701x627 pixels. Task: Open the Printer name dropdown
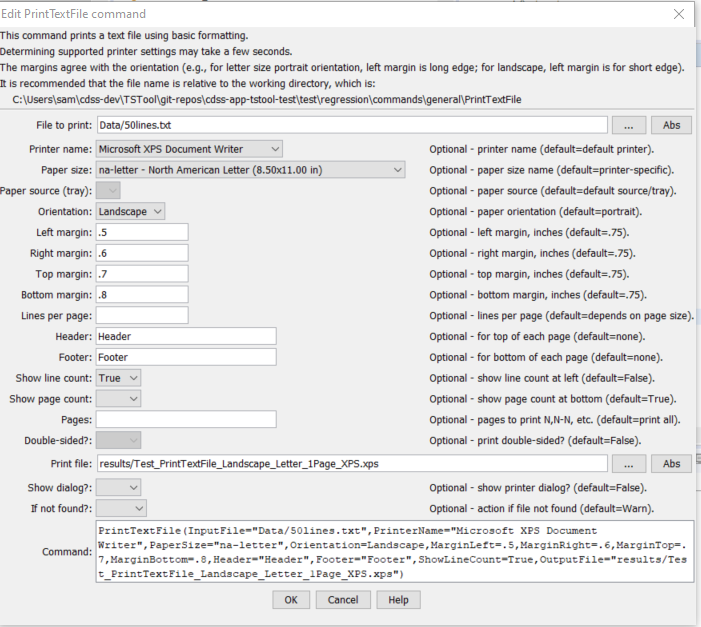click(x=189, y=149)
